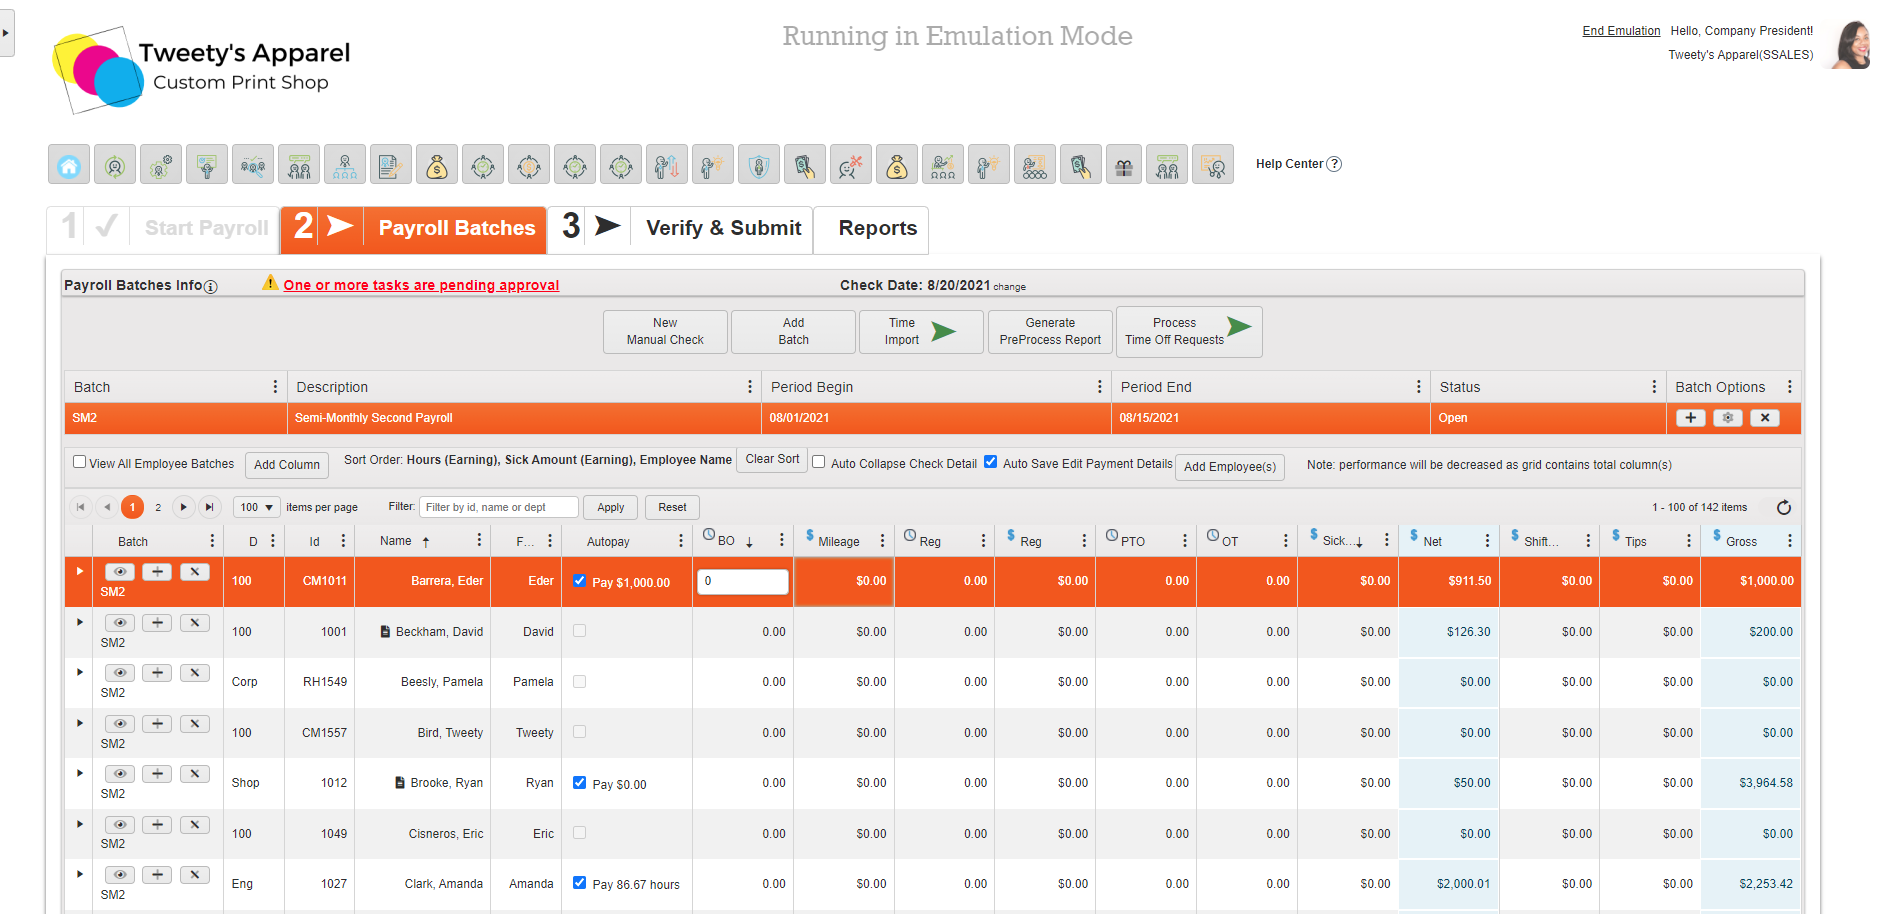Open the items per page dropdown
The width and height of the screenshot is (1896, 914).
(x=257, y=507)
